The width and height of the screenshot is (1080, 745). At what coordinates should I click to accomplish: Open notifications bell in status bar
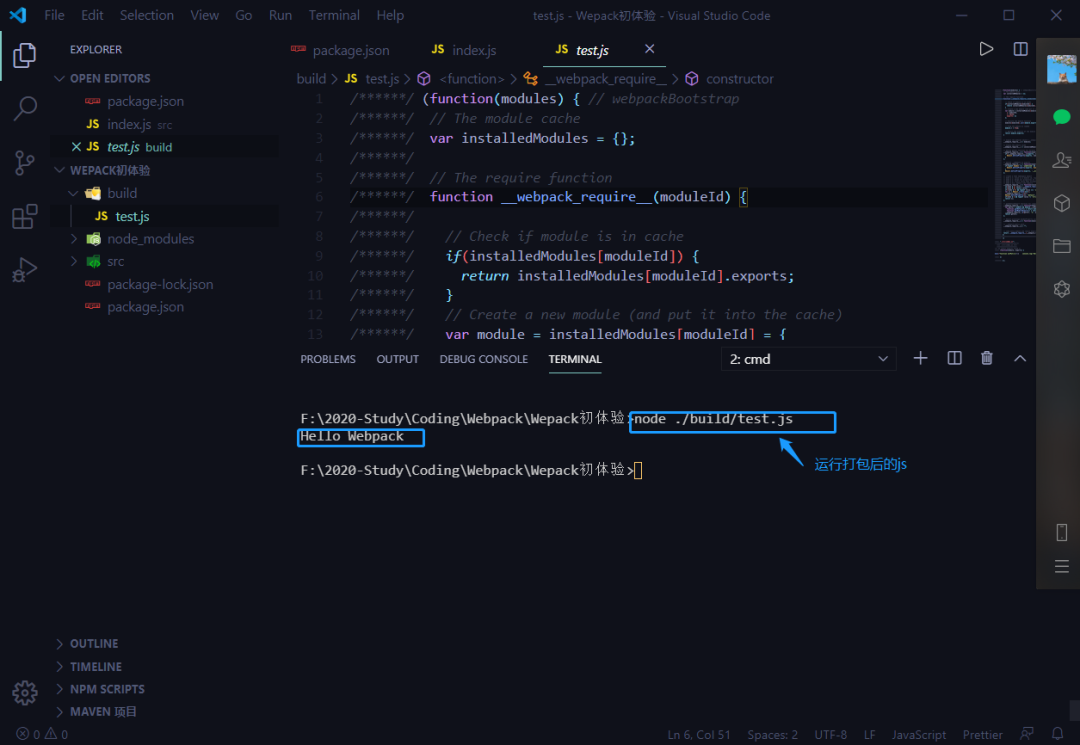[x=1057, y=734]
